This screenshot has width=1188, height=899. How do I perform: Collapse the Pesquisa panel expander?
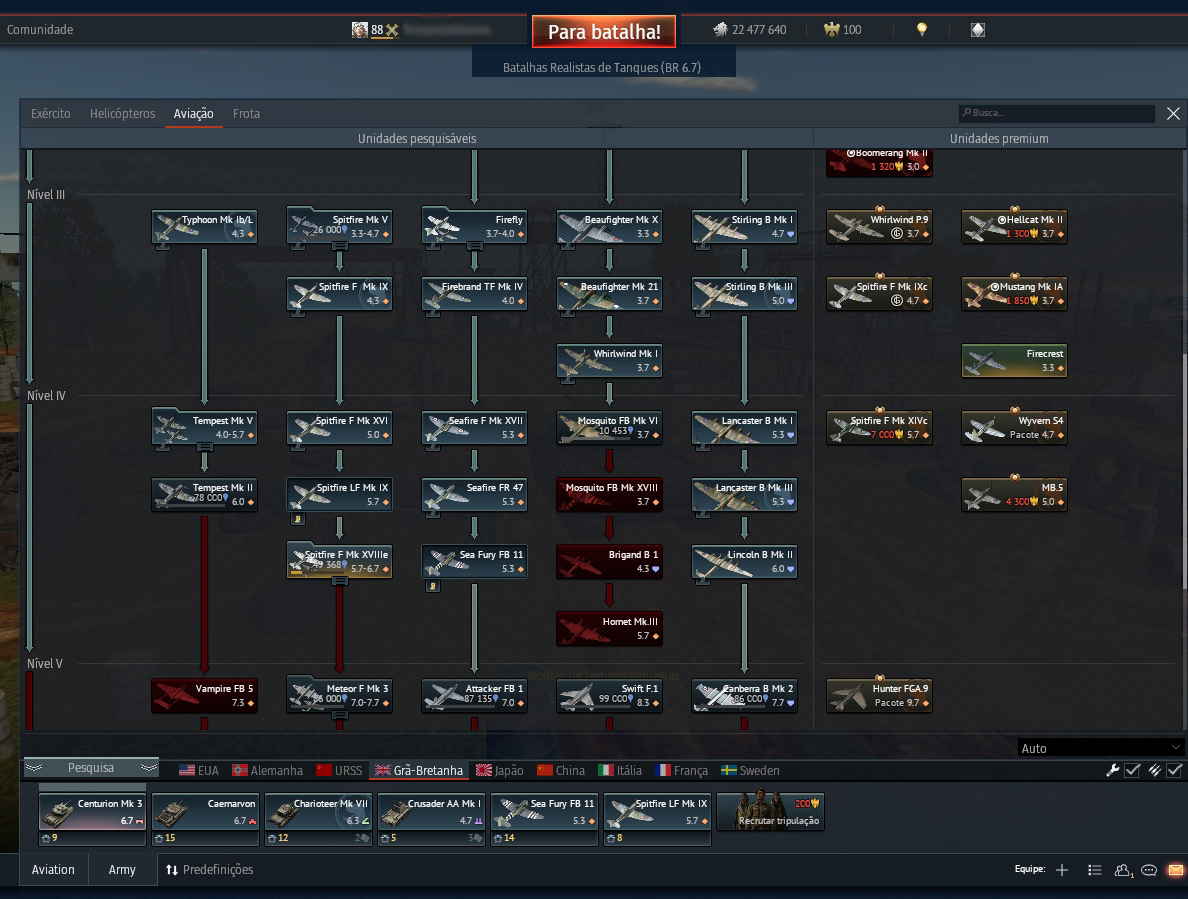click(91, 768)
